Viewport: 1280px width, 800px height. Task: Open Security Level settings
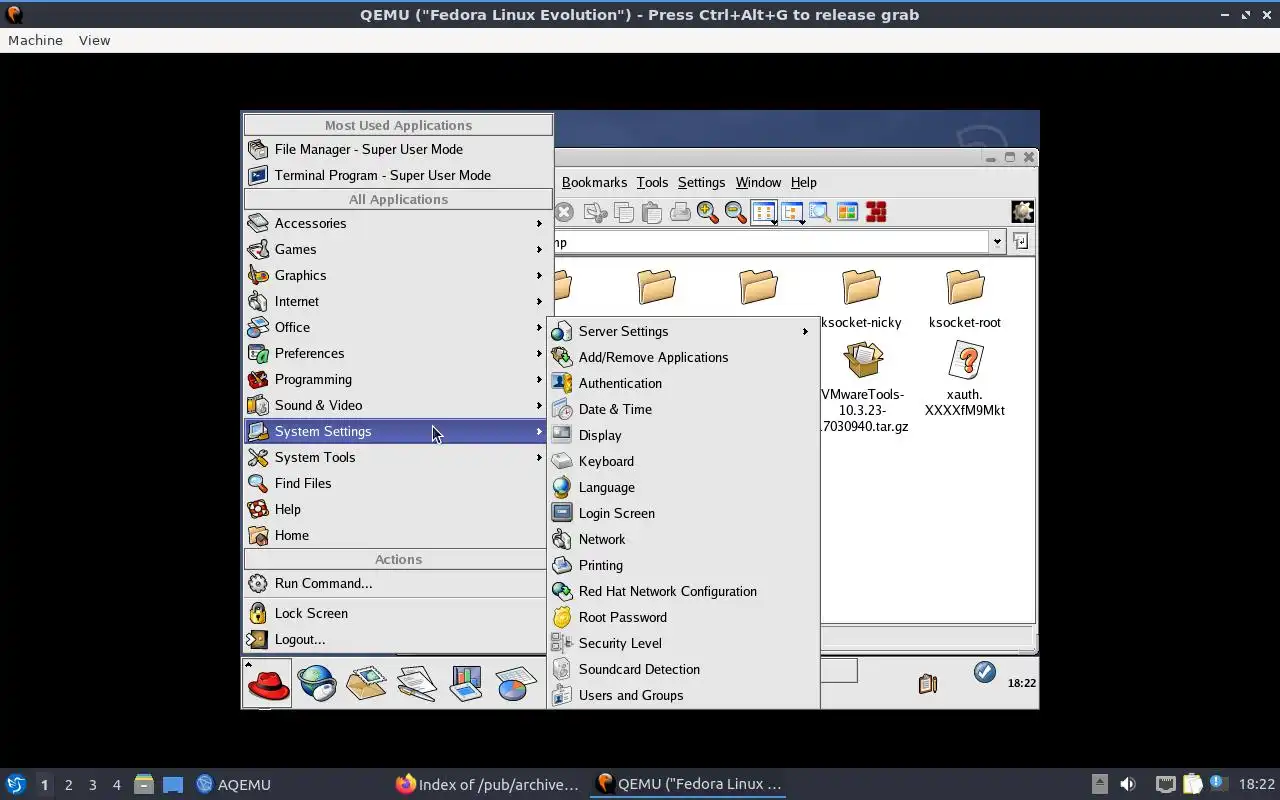pos(683,643)
